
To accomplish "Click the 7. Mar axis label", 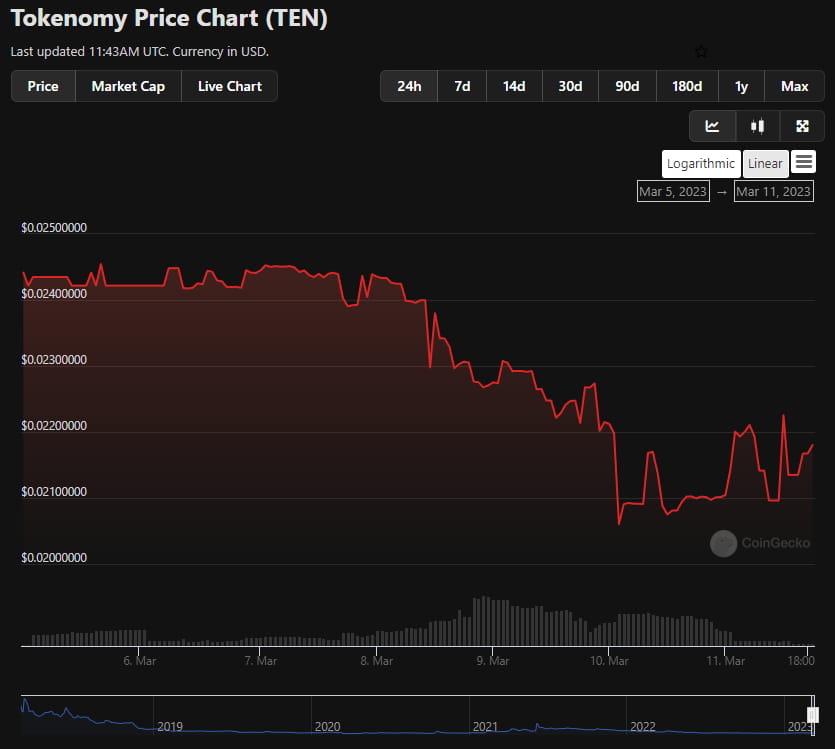I will (x=260, y=661).
